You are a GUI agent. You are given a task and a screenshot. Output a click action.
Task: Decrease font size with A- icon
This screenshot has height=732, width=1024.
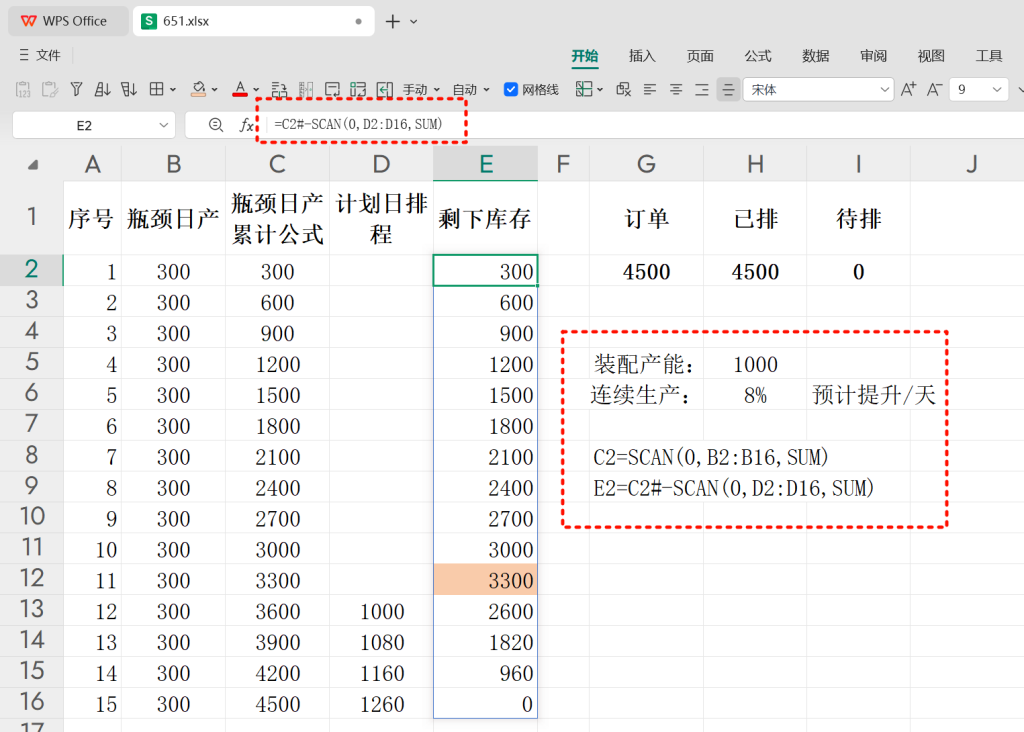tap(935, 89)
